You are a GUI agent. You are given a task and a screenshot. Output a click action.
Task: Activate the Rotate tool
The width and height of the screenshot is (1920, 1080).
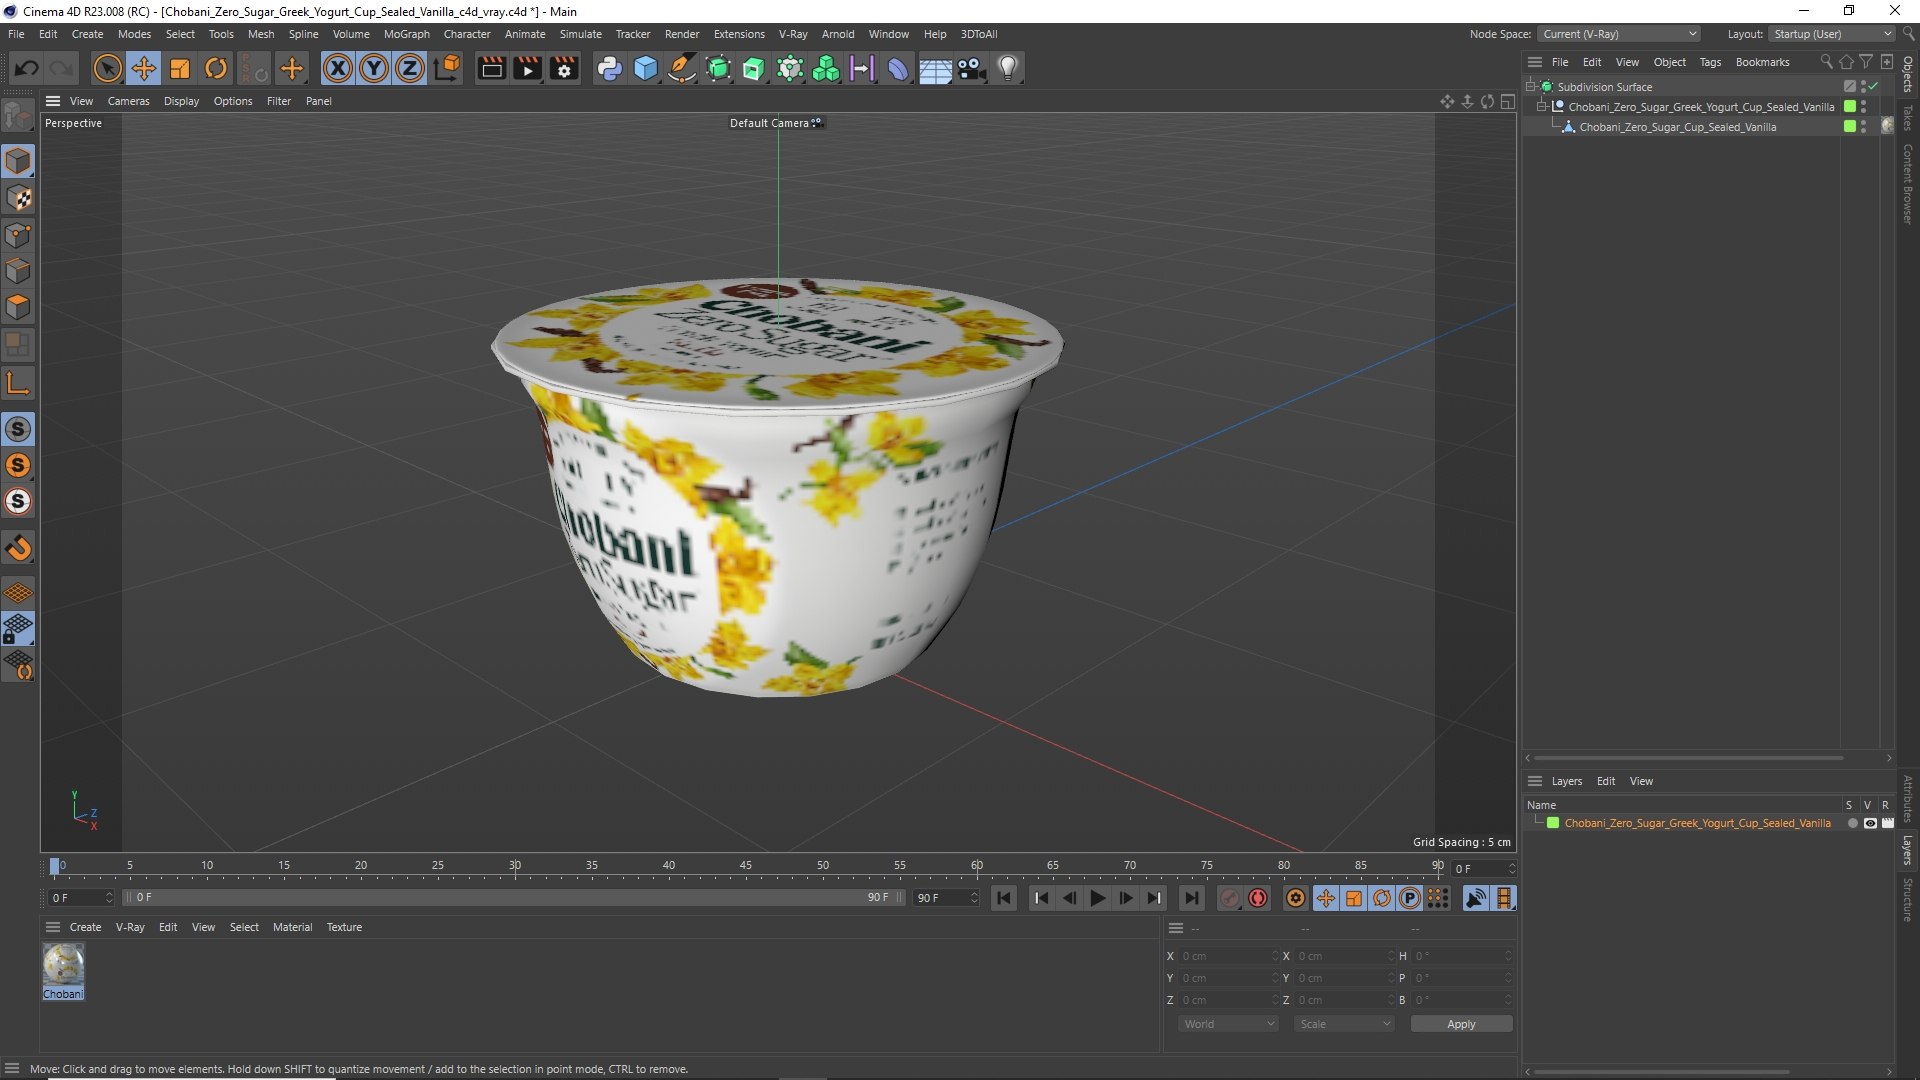[x=216, y=68]
